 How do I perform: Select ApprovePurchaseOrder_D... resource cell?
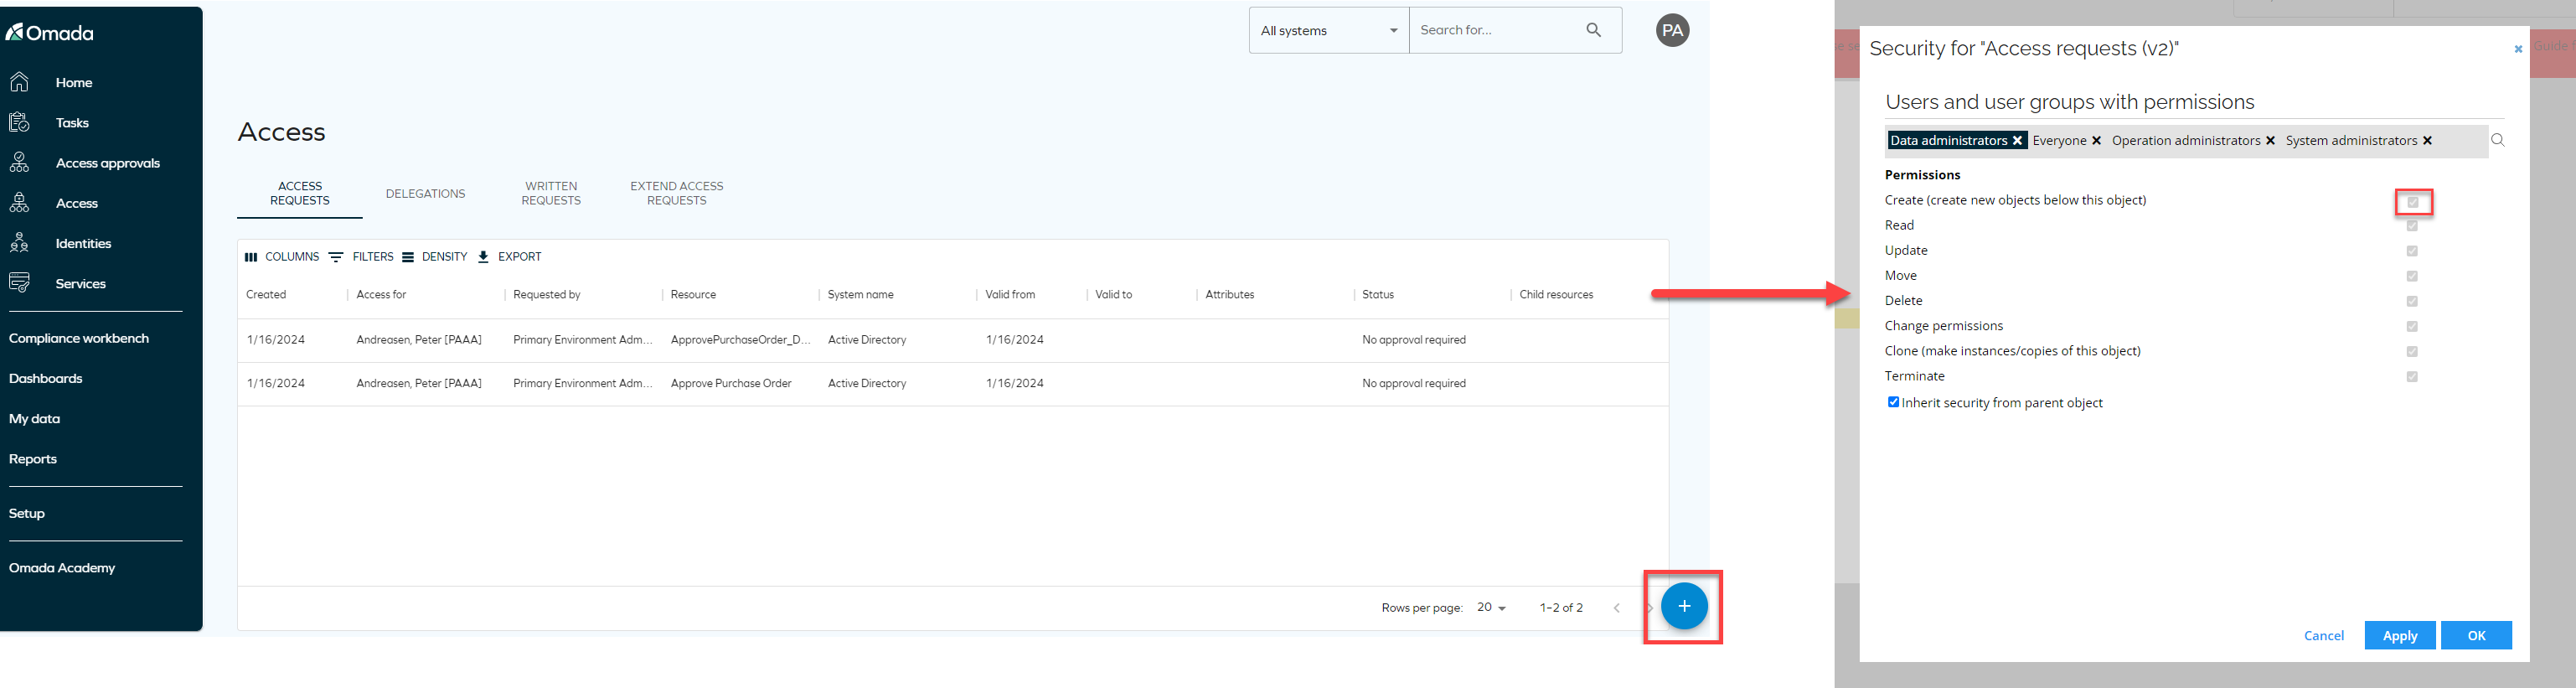[x=740, y=340]
